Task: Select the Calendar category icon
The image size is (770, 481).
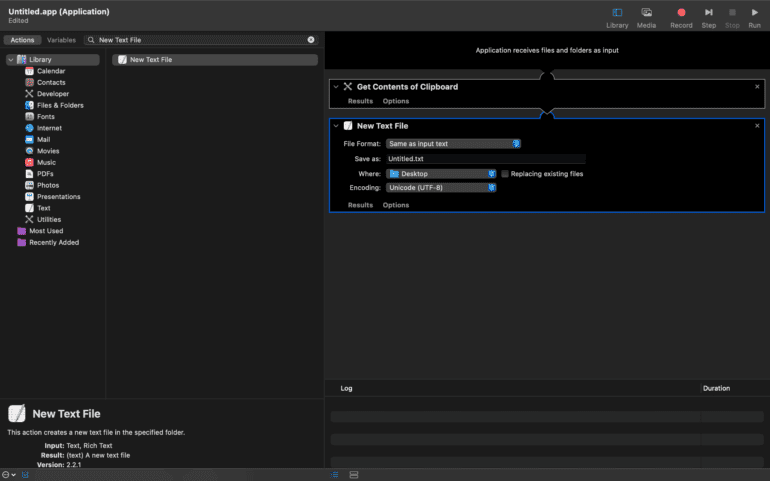Action: tap(30, 71)
